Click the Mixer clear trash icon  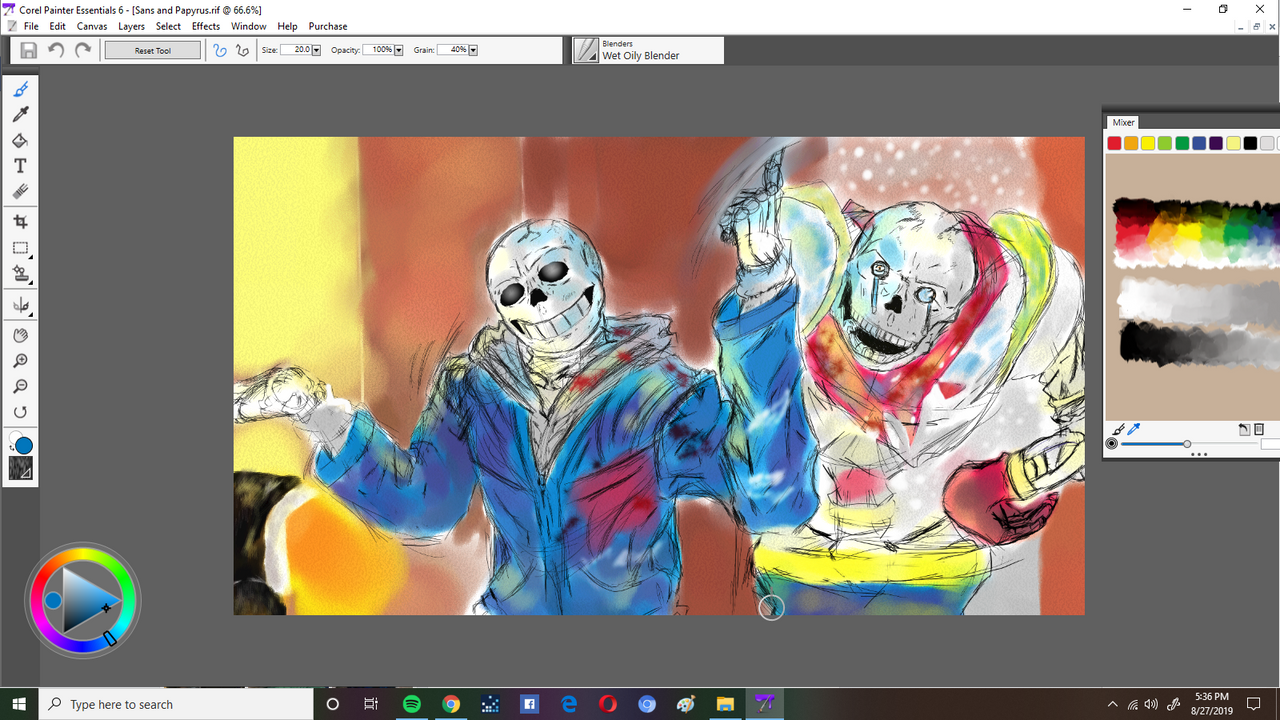point(1259,429)
